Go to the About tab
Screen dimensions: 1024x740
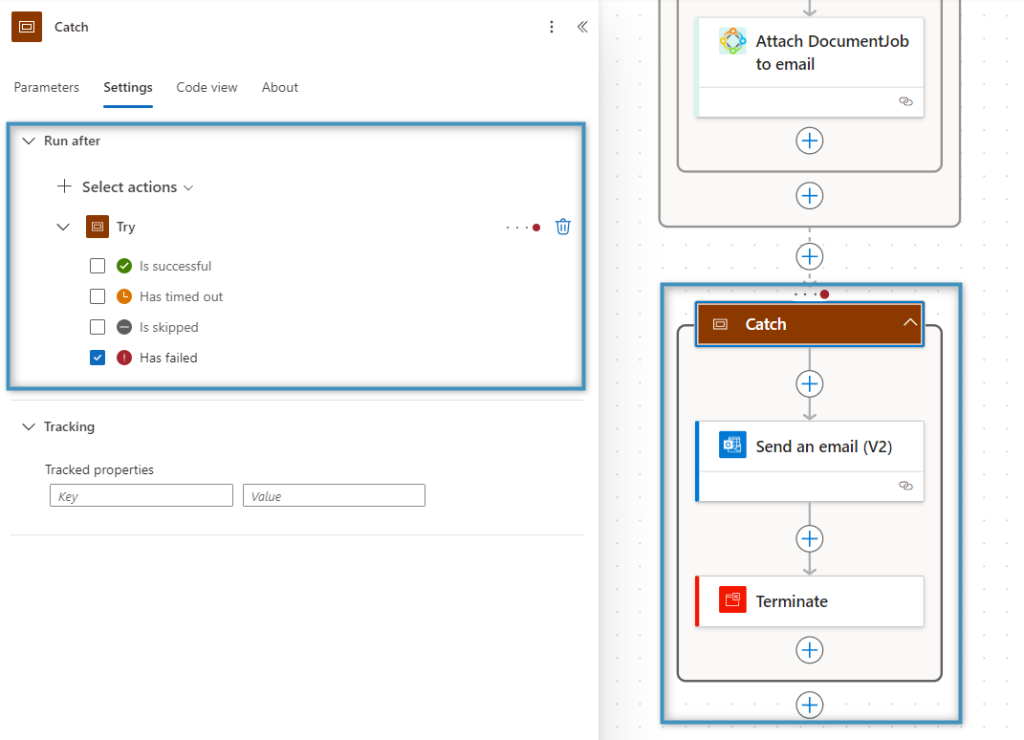coord(280,88)
